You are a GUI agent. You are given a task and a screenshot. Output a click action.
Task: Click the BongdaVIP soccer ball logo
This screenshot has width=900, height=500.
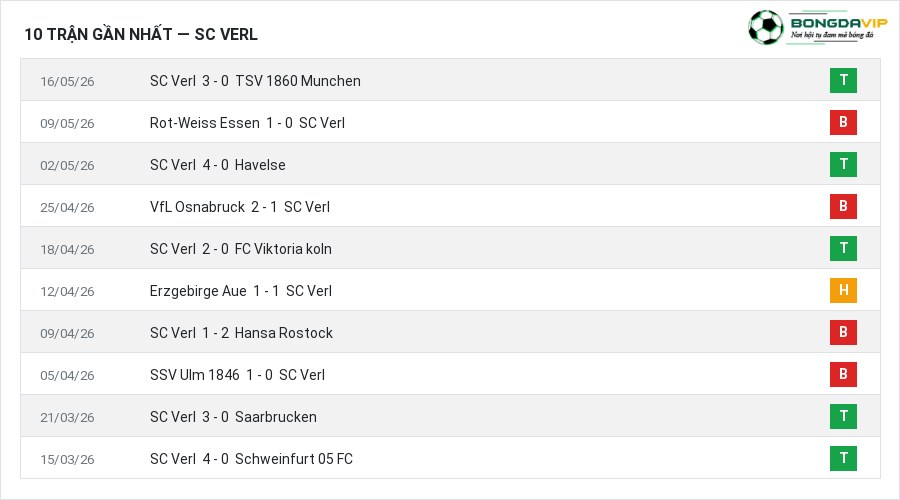[x=765, y=27]
